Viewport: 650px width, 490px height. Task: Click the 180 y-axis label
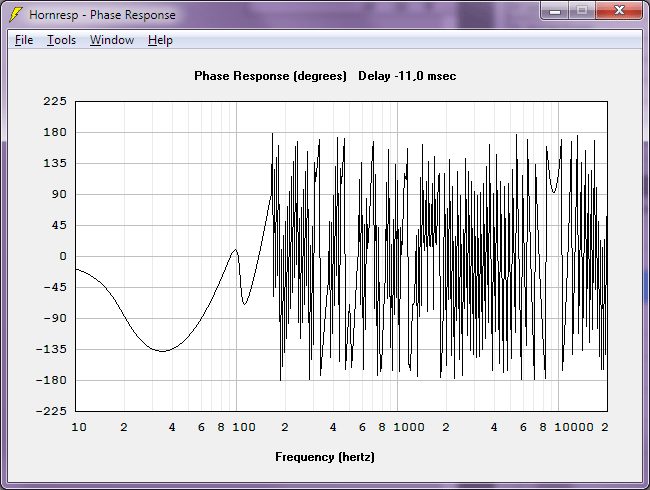55,132
